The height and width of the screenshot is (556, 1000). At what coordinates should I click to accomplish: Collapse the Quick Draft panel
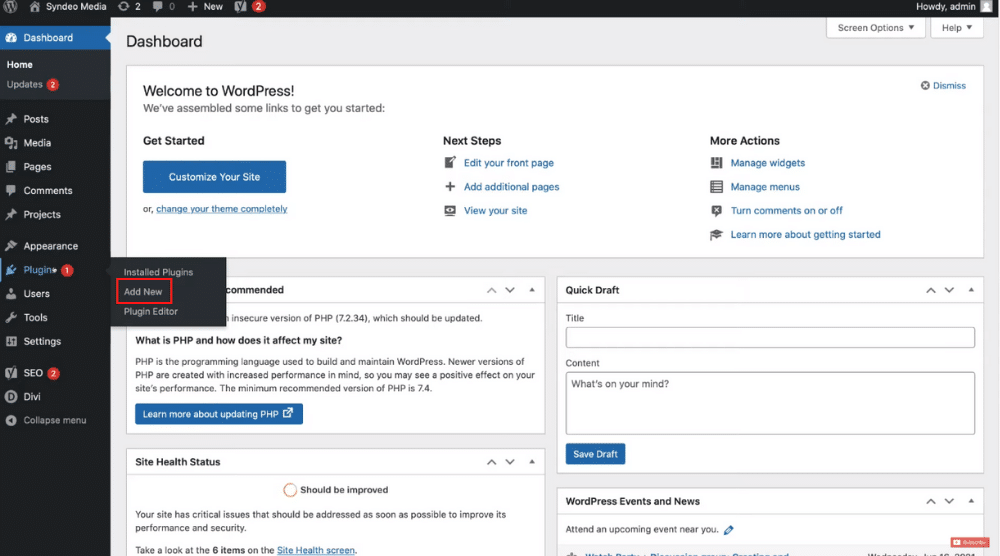(x=971, y=290)
